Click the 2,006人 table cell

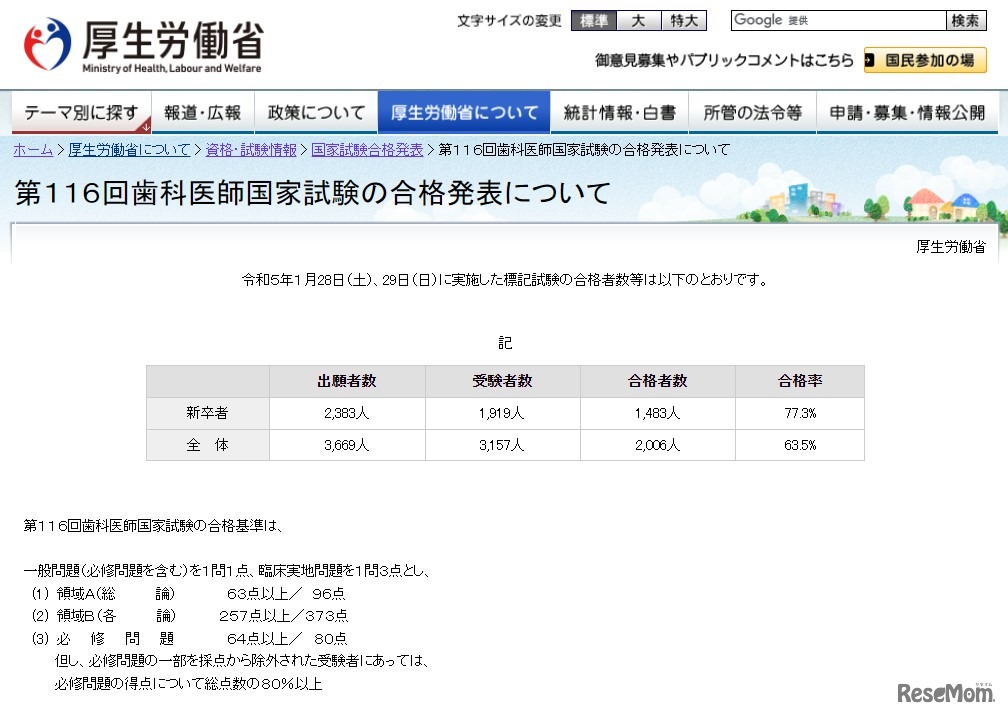pos(658,445)
